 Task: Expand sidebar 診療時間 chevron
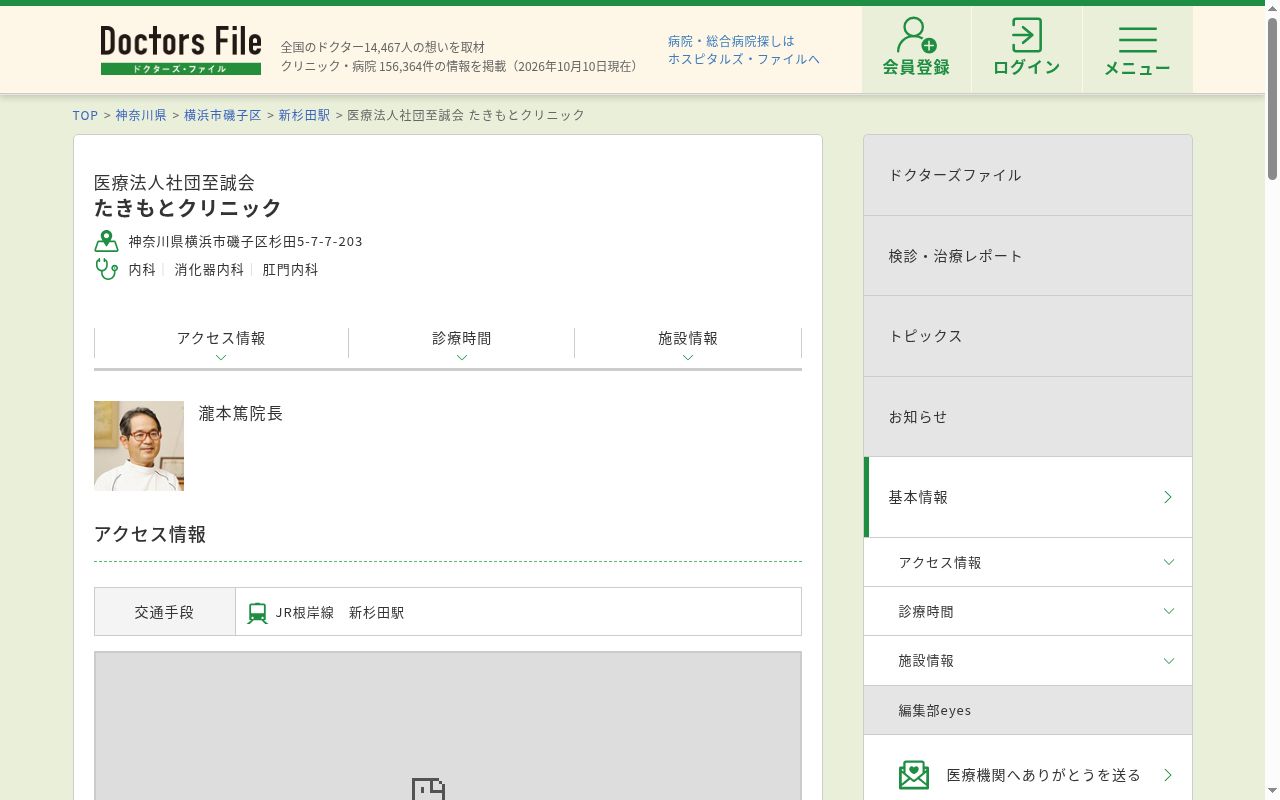1169,611
